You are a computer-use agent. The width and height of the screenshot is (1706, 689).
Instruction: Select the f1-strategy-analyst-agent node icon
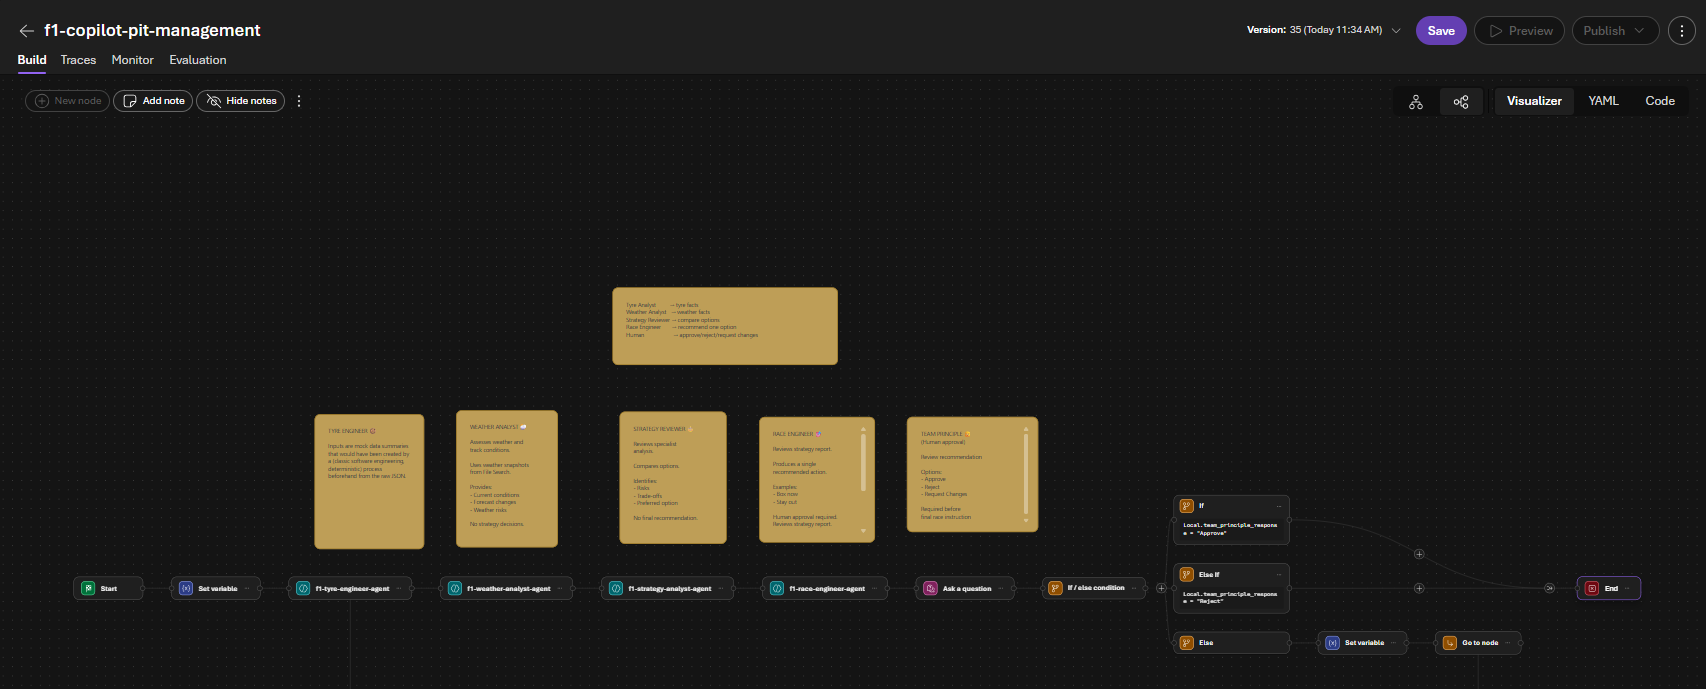[616, 588]
